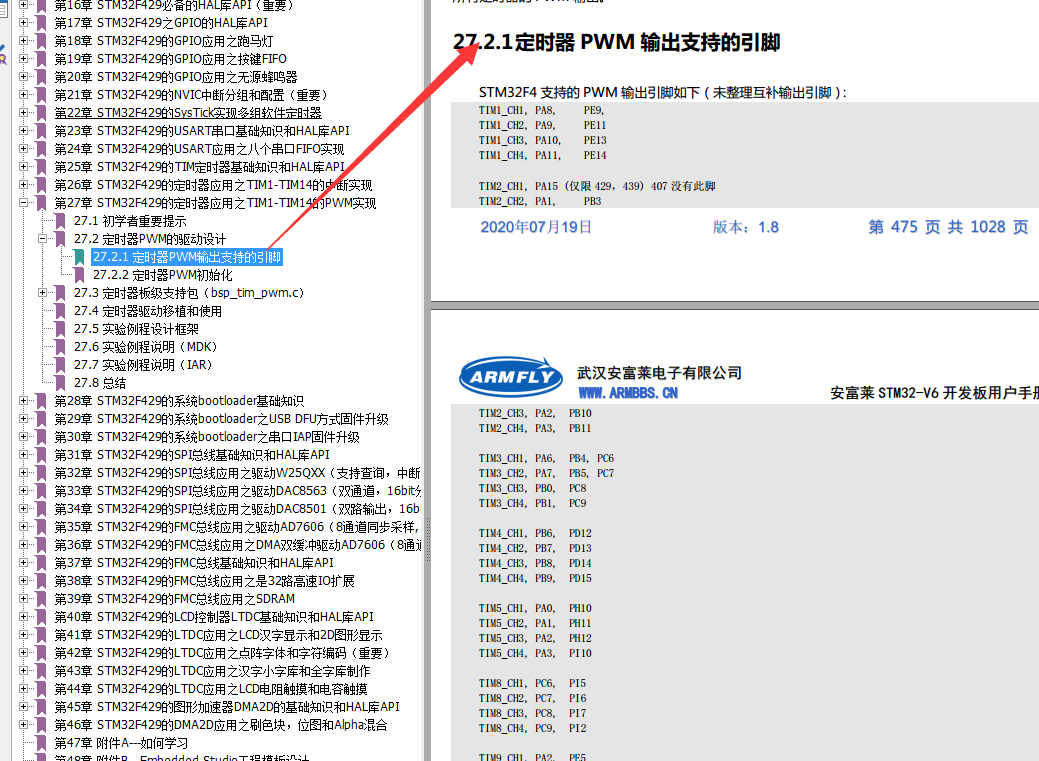The width and height of the screenshot is (1039, 761).
Task: Click the bookmark icon beside 27.1 初学者重要提示
Action: [60, 221]
